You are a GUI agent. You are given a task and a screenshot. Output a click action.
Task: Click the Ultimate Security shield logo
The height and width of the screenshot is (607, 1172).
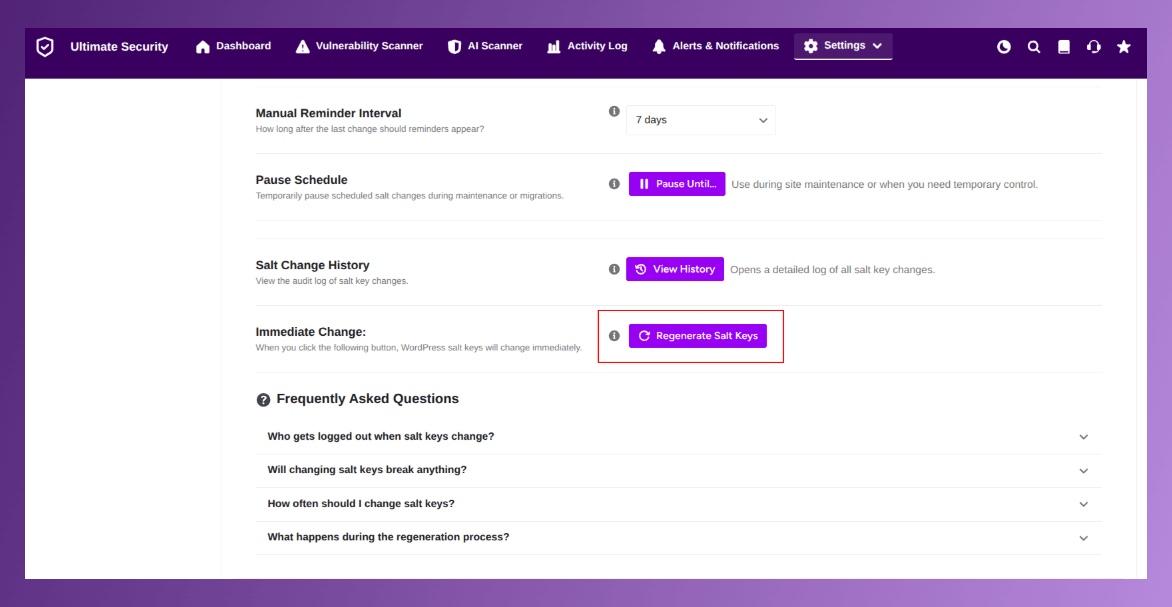coord(45,47)
